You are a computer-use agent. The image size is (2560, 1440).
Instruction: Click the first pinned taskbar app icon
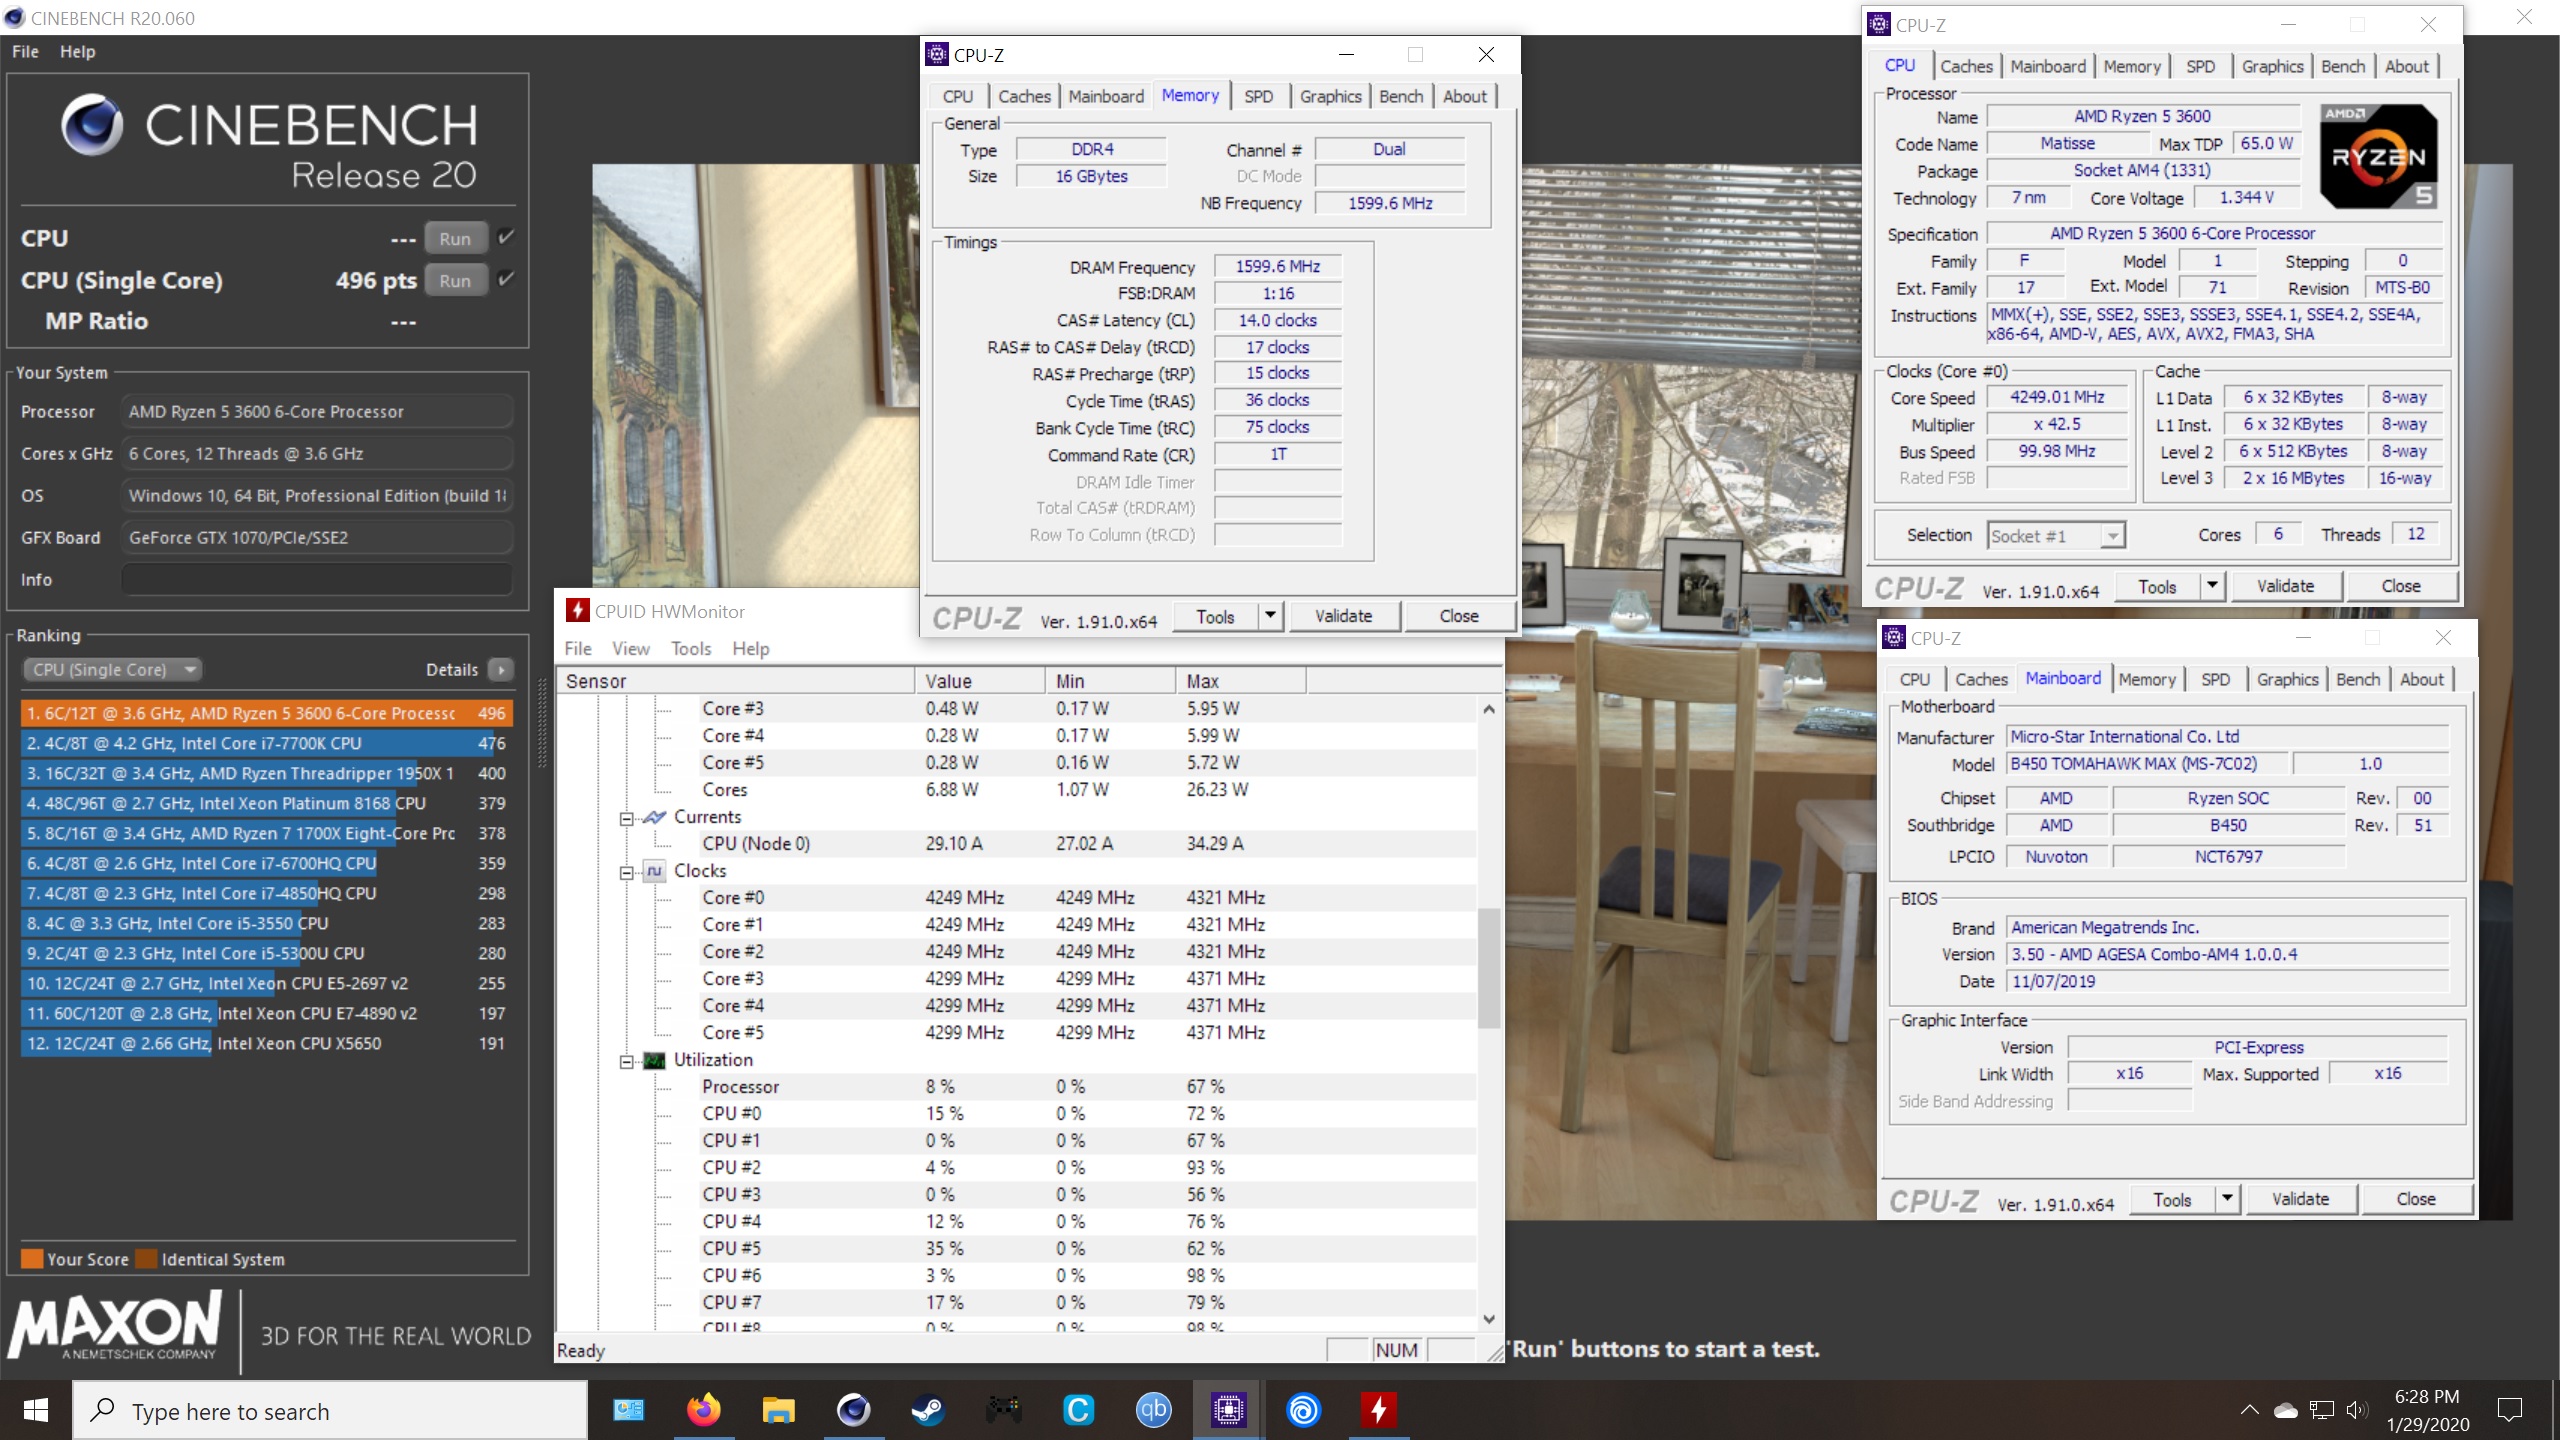pos(628,1410)
